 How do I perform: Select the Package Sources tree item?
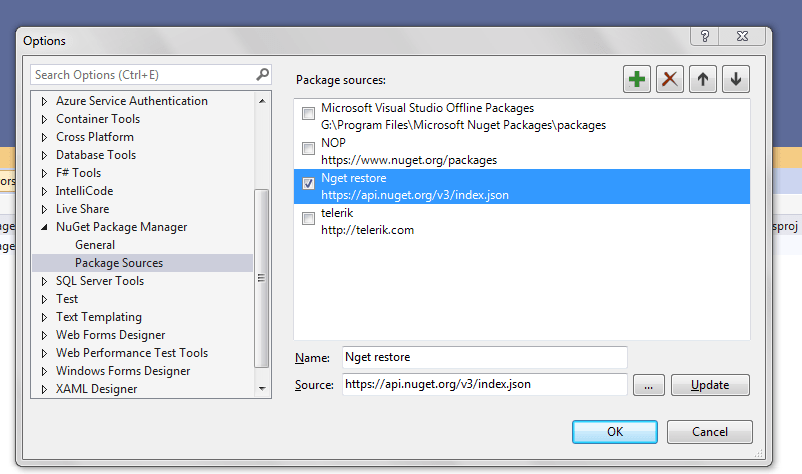(x=119, y=263)
